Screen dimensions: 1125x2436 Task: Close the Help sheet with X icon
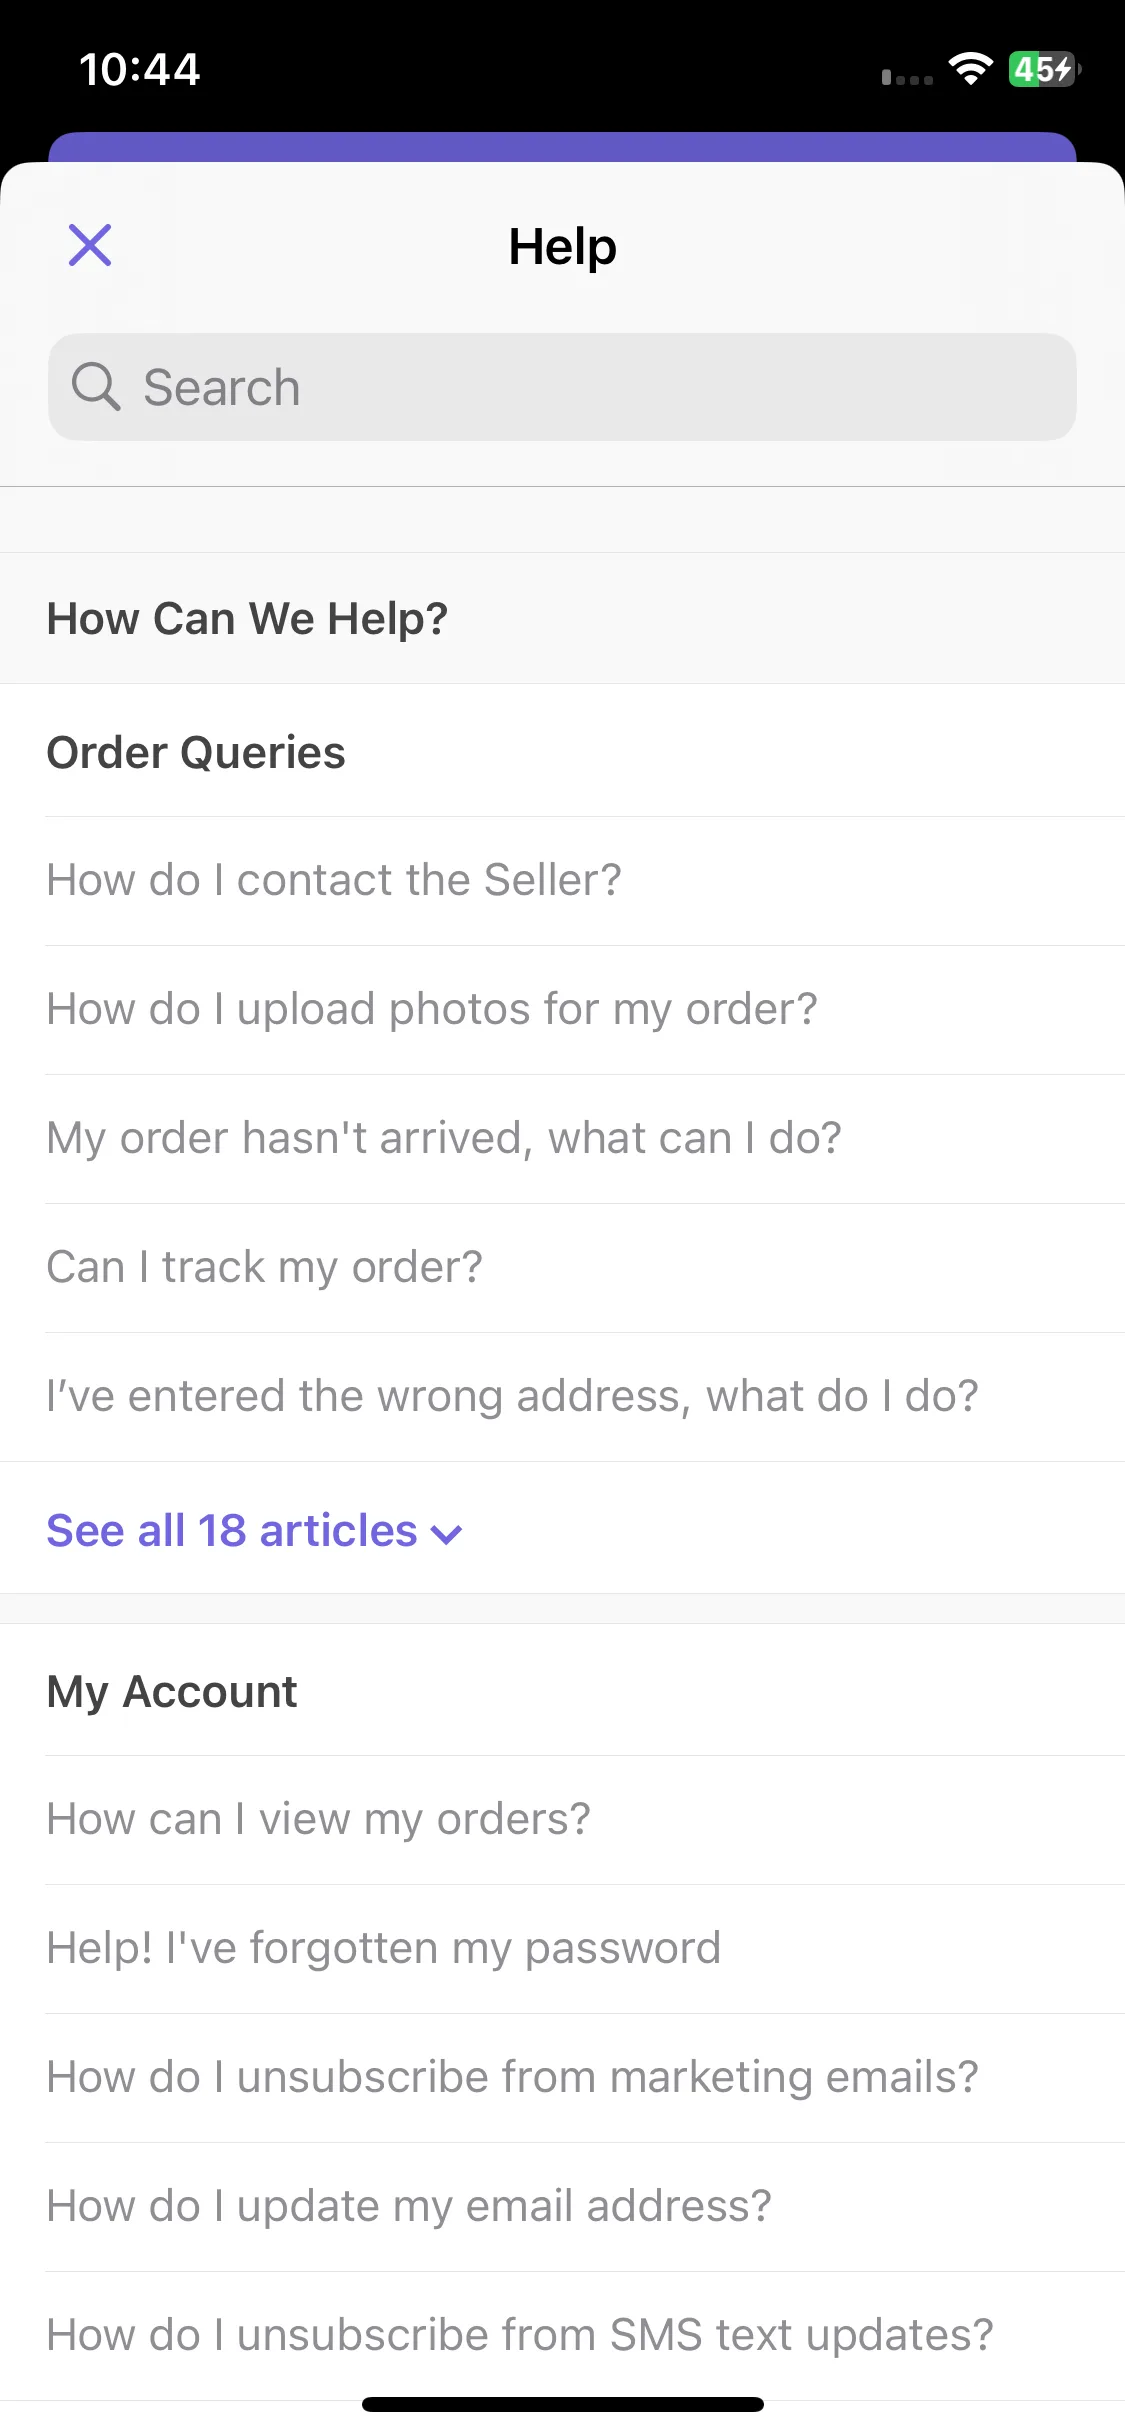point(90,245)
